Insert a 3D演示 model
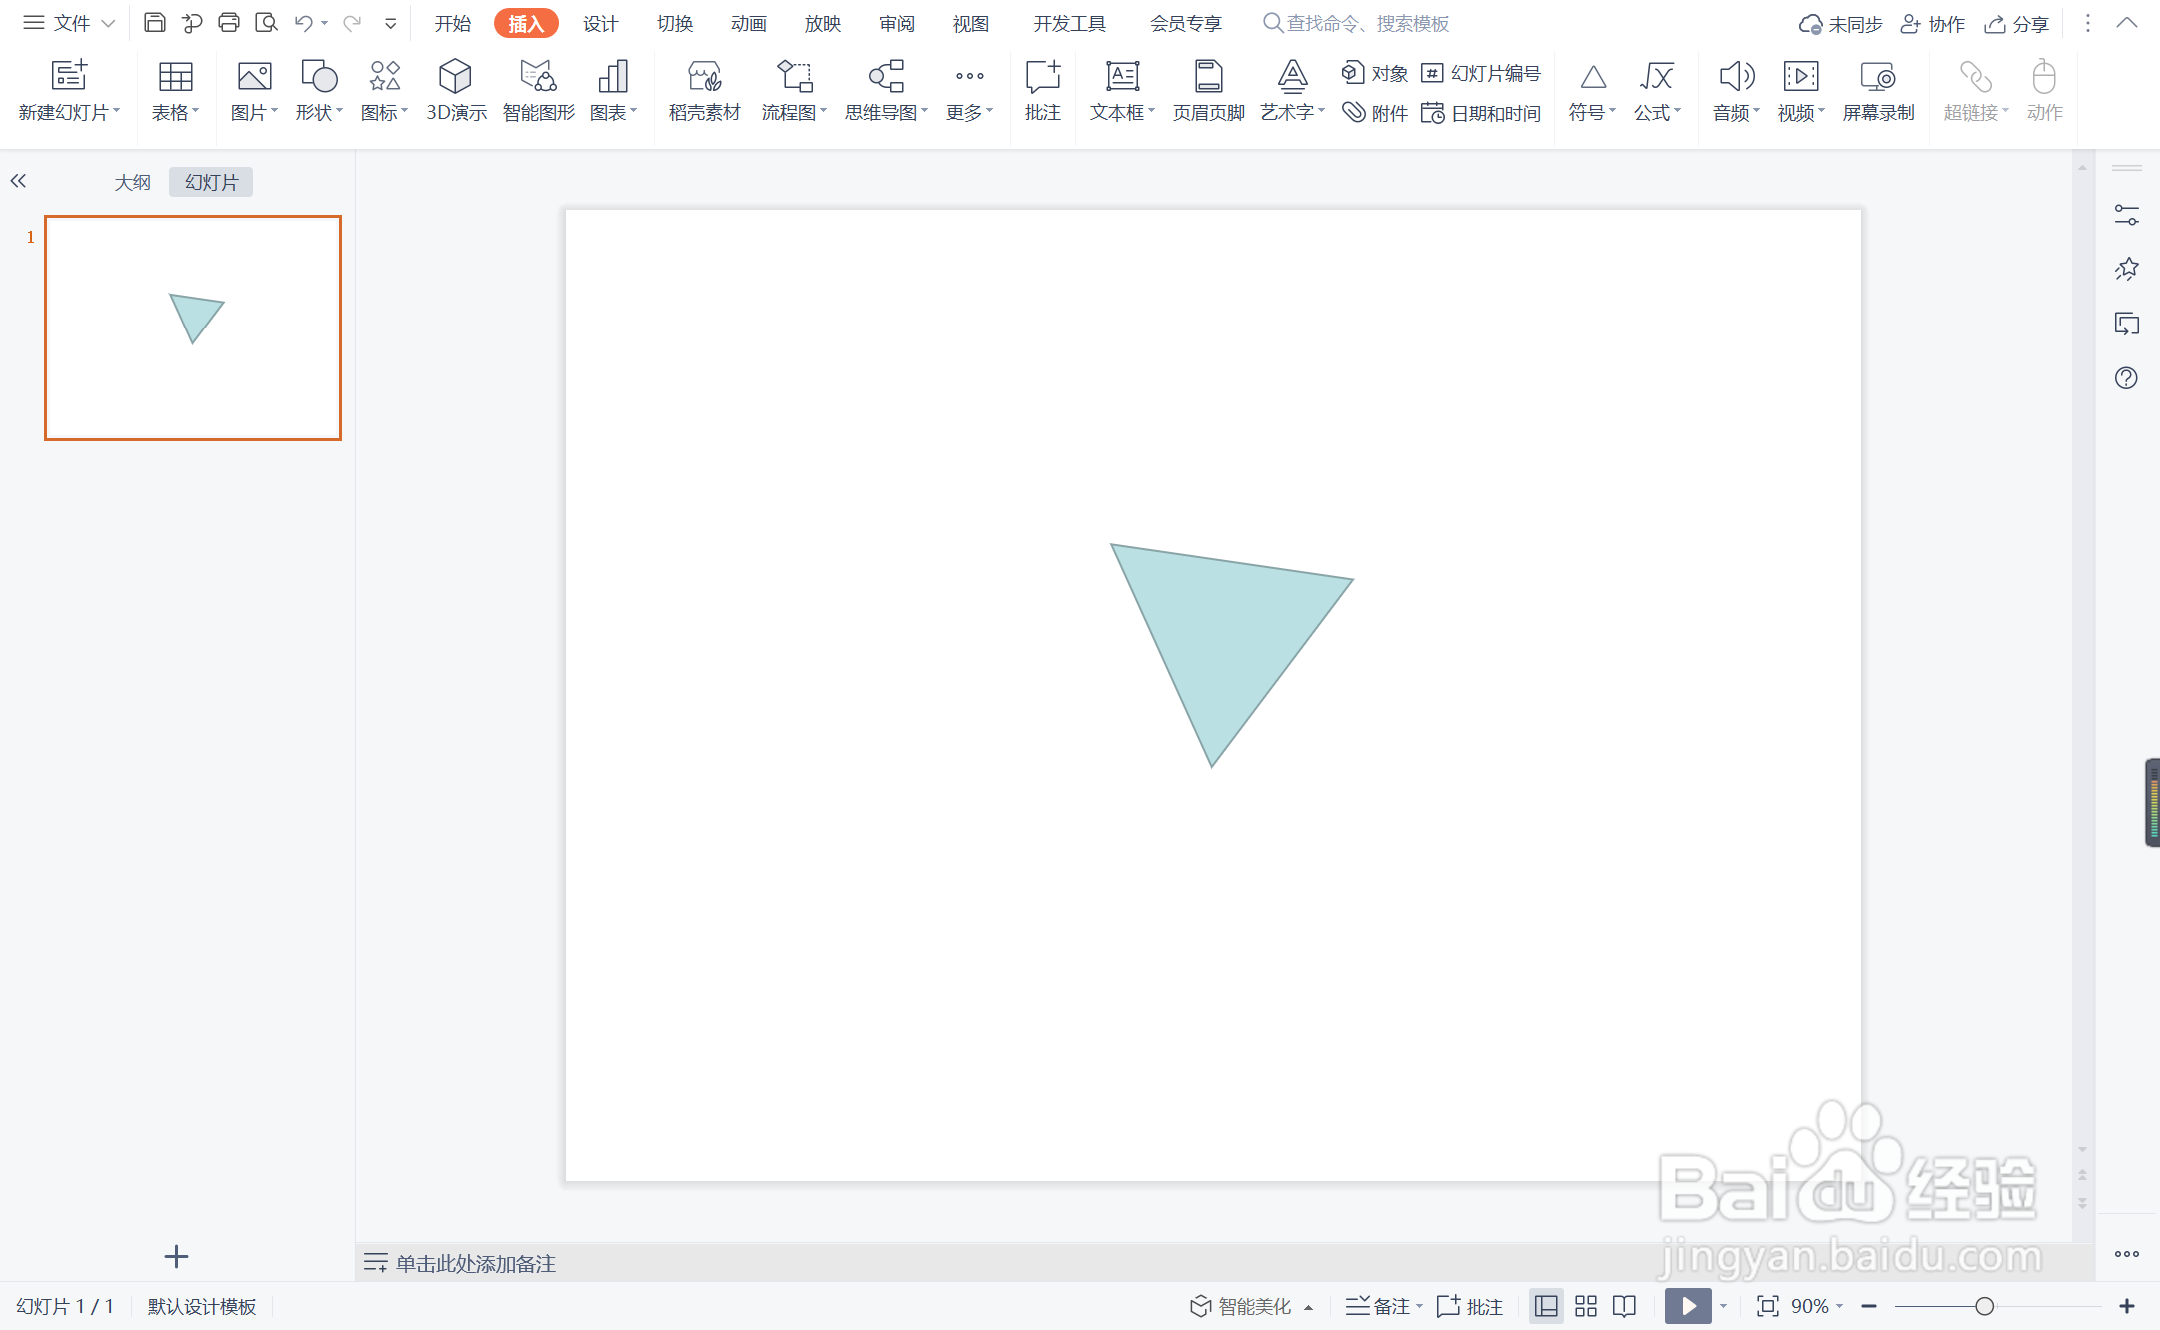Image resolution: width=2160 pixels, height=1330 pixels. (456, 90)
